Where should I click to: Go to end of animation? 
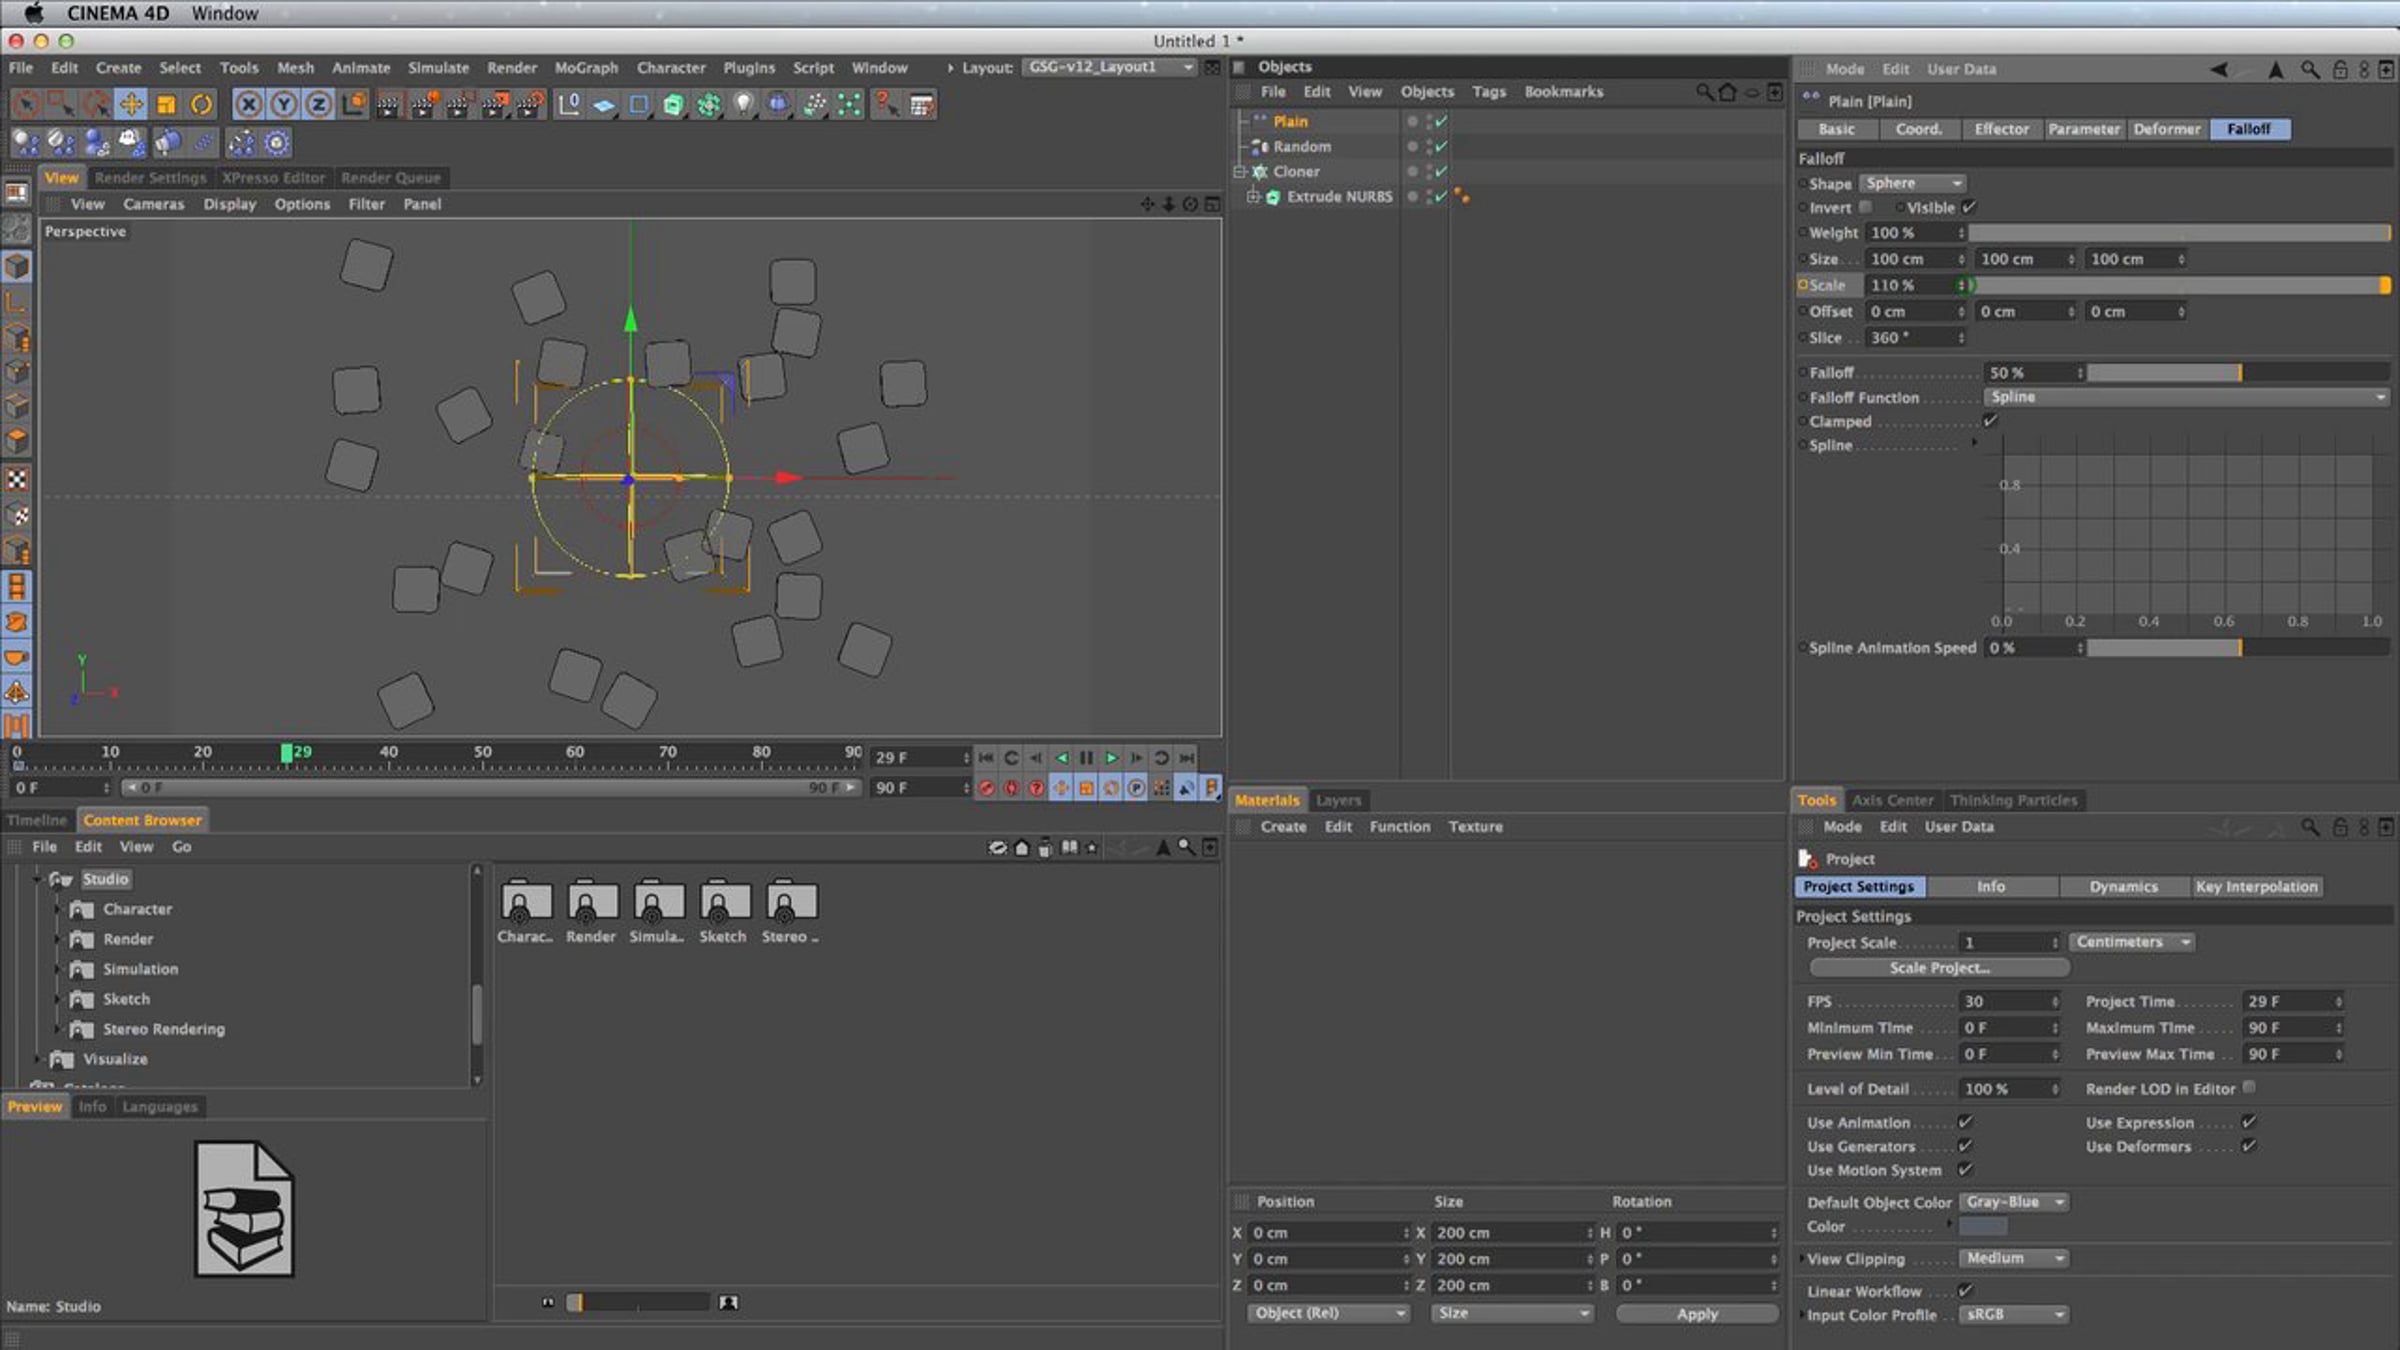coord(1186,758)
